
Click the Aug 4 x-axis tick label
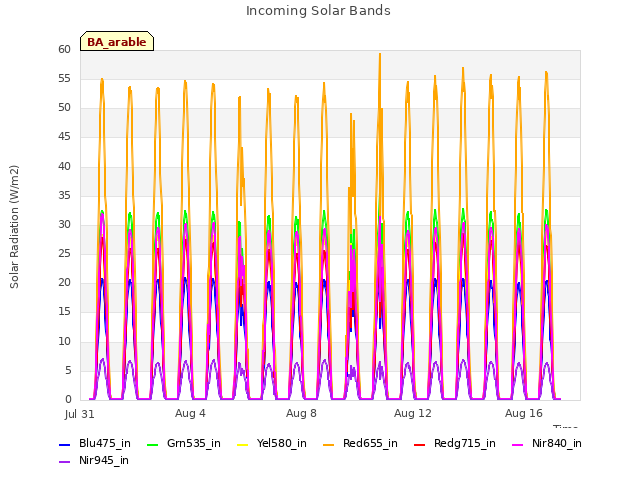(190, 413)
